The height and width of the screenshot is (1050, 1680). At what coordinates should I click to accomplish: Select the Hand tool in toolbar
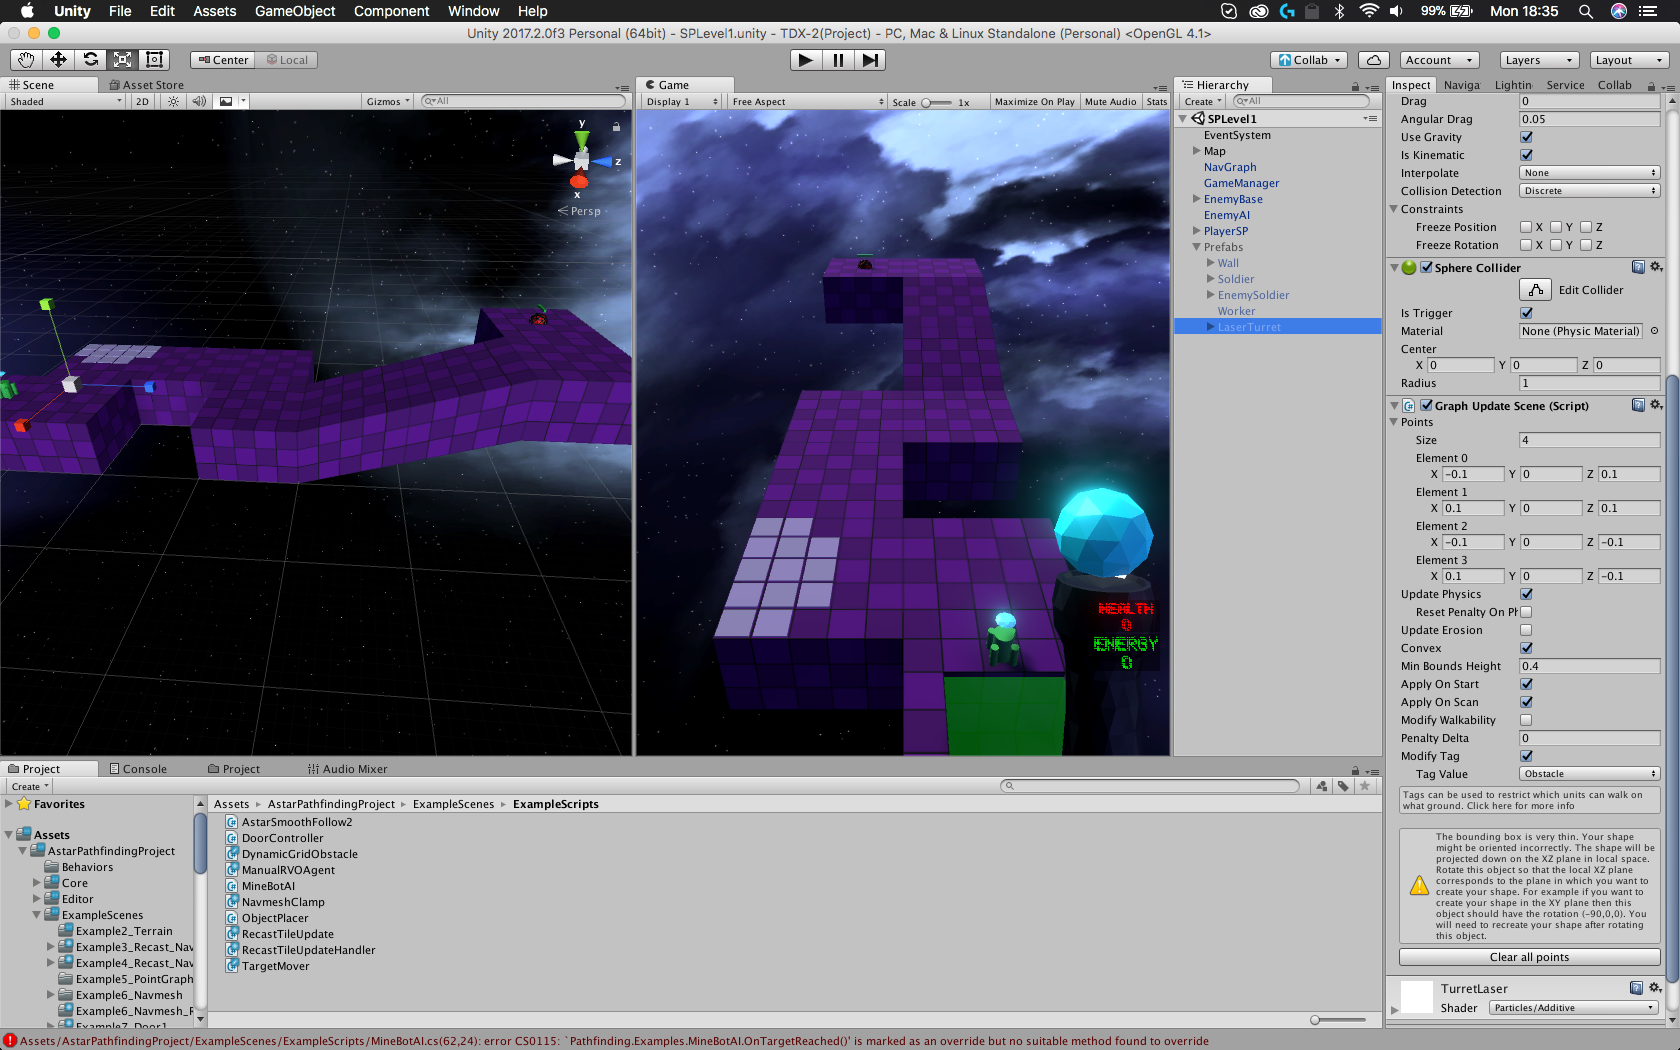(26, 60)
